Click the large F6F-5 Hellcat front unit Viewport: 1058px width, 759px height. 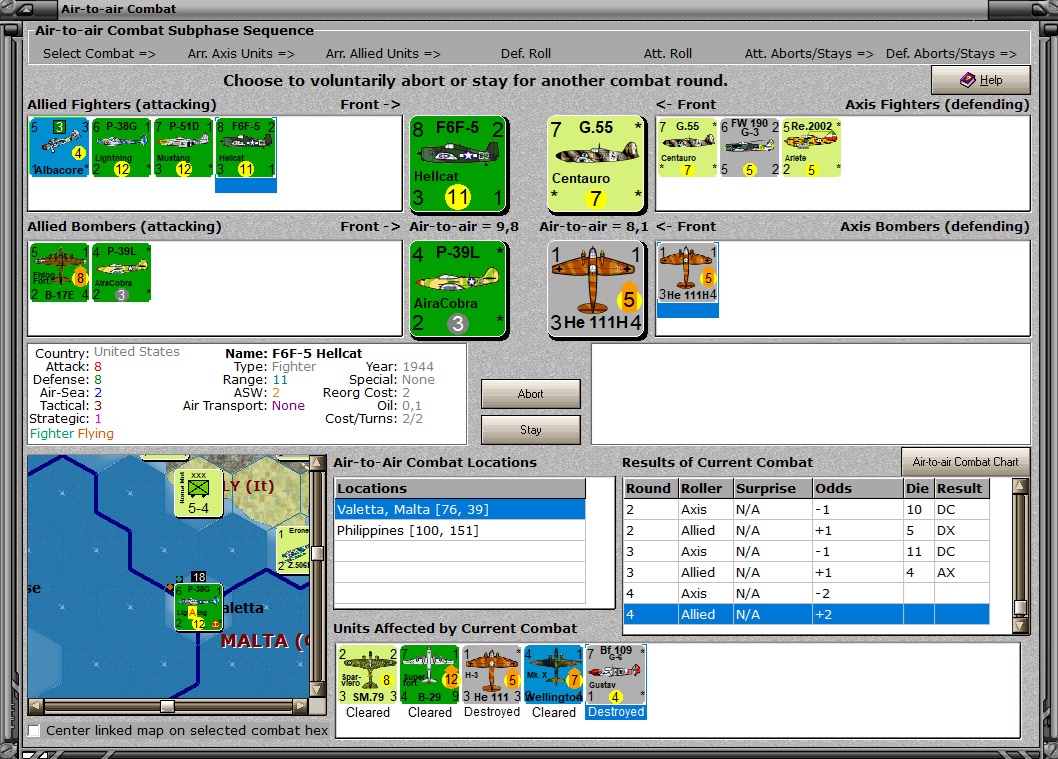click(458, 164)
